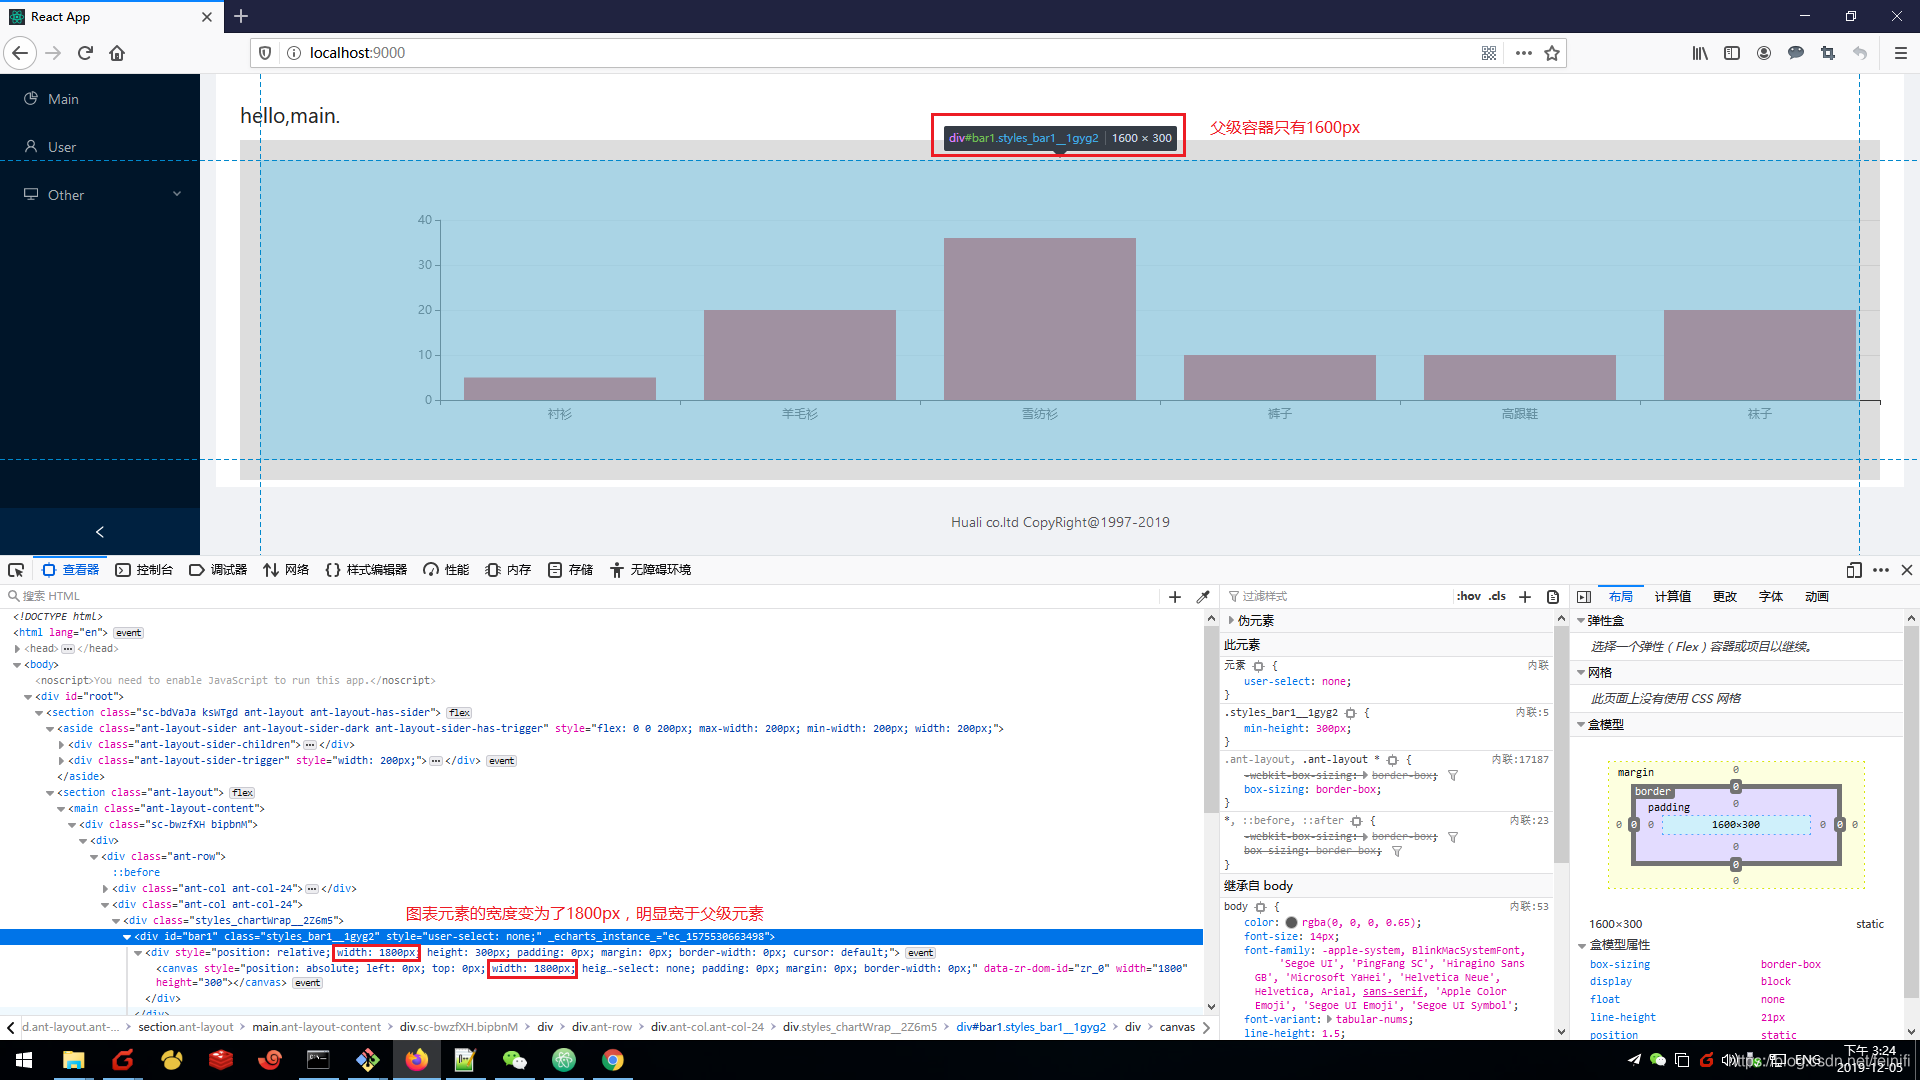Activate the element picker tool in devtools
The image size is (1920, 1080).
[x=16, y=570]
